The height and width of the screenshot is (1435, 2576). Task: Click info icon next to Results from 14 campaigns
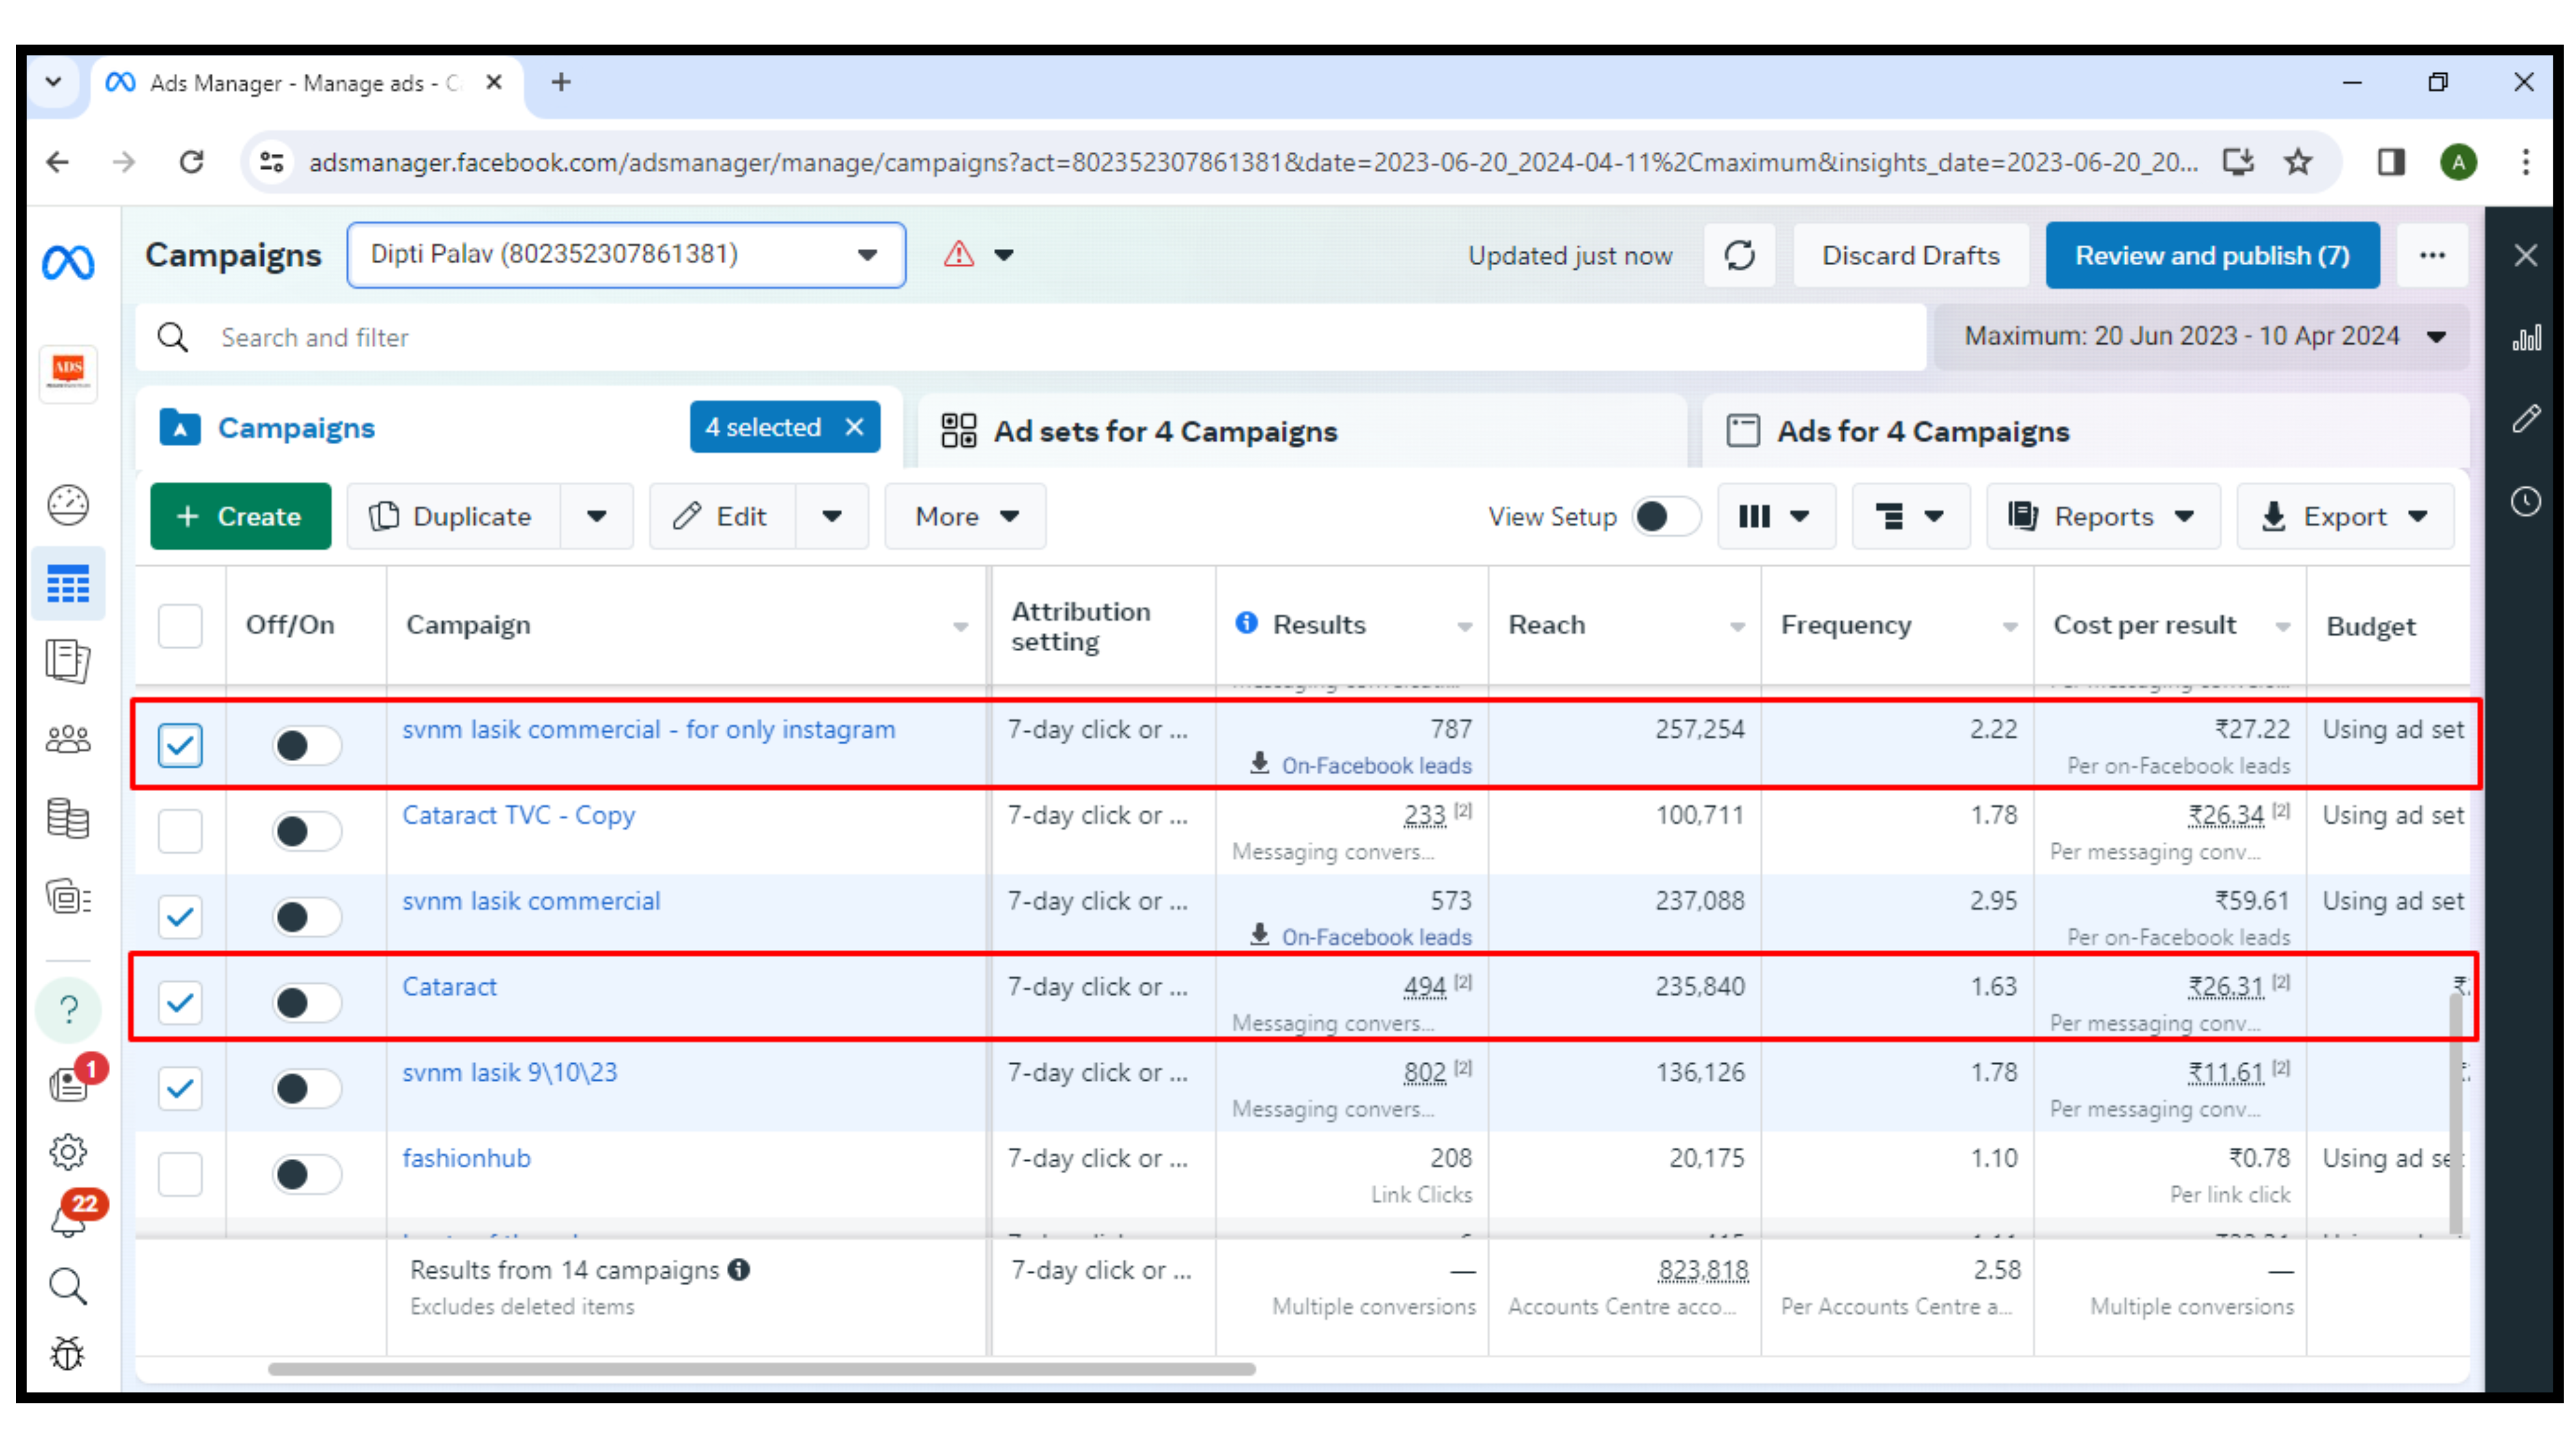point(739,1269)
